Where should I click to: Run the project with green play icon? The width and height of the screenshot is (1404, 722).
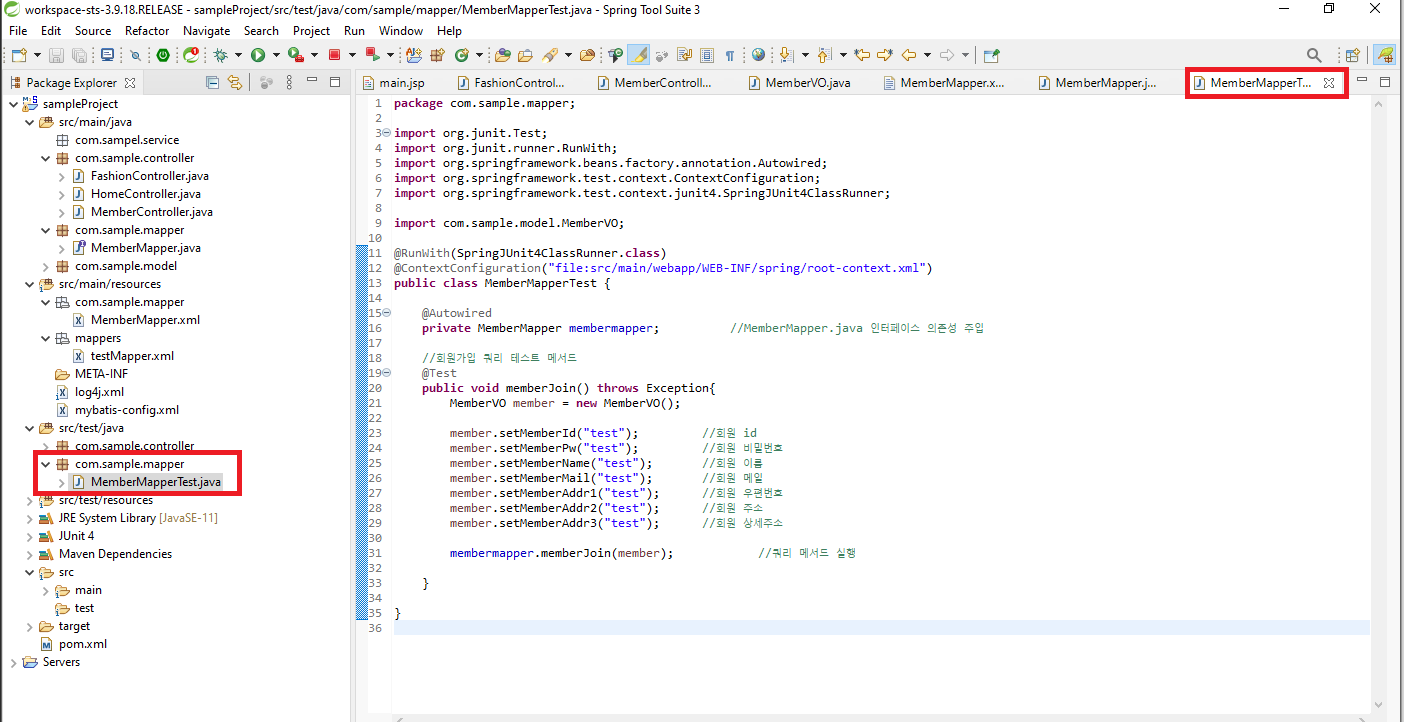click(x=258, y=55)
